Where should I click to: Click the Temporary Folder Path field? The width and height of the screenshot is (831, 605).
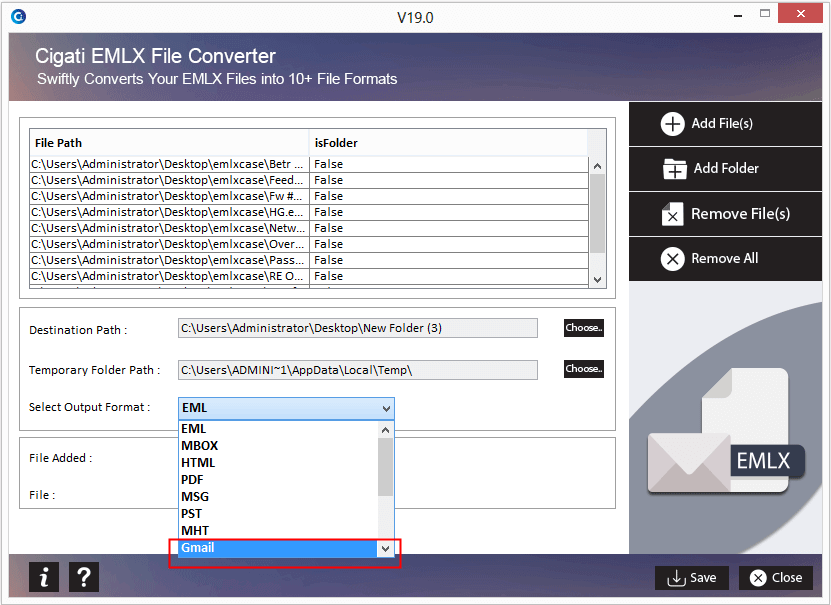click(x=358, y=370)
